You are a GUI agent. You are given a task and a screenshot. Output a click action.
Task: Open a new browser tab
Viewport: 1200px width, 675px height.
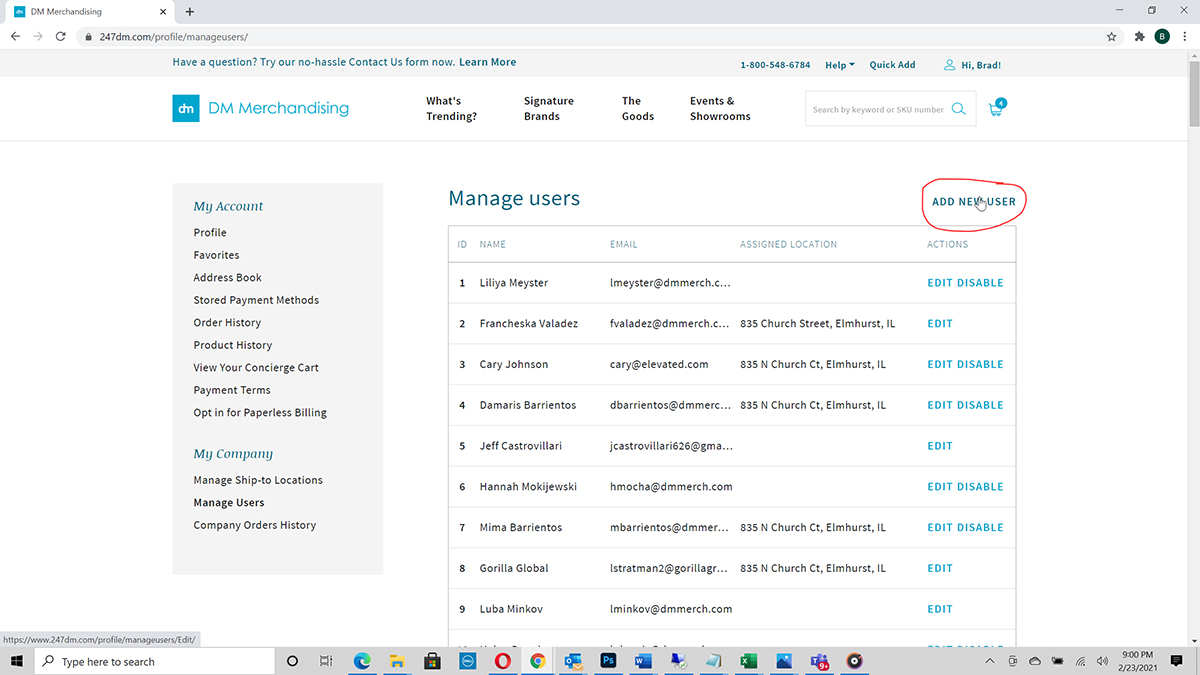tap(190, 11)
